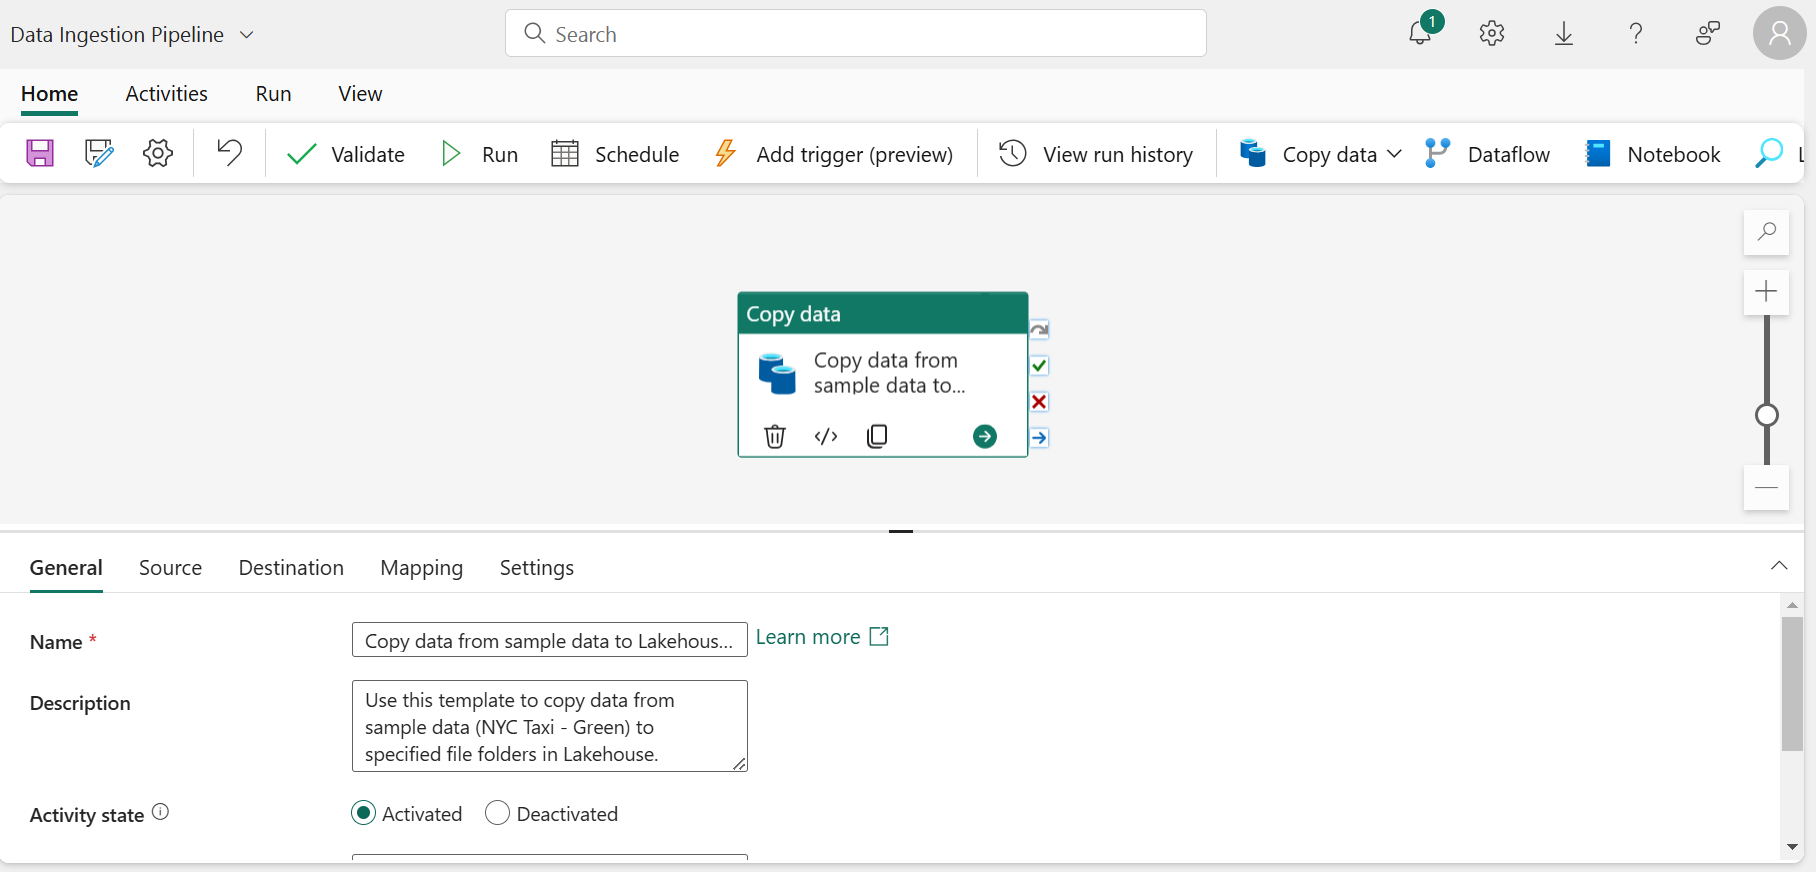This screenshot has width=1816, height=872.
Task: Open the settings gear in the header
Action: point(1492,33)
